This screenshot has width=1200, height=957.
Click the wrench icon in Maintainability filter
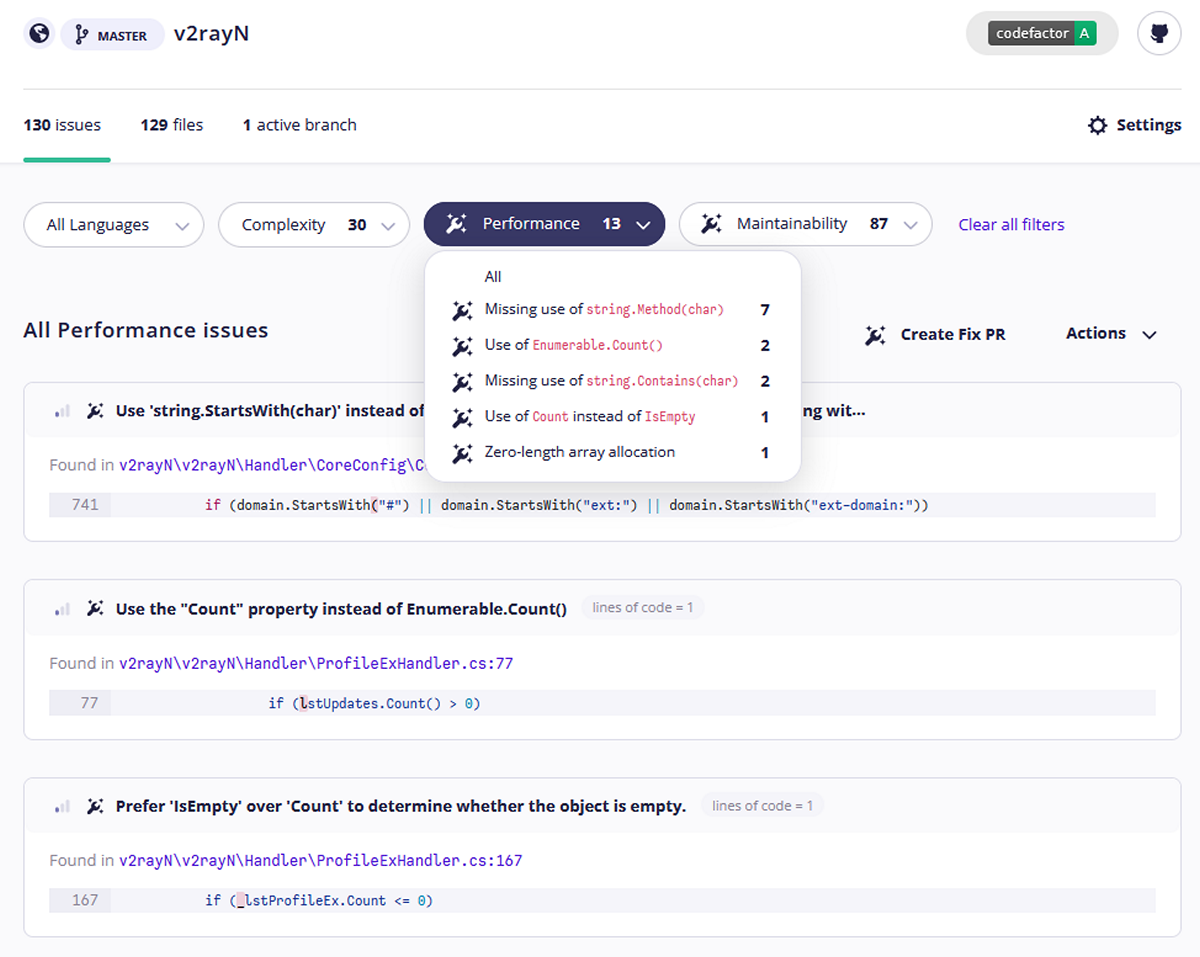pyautogui.click(x=712, y=224)
